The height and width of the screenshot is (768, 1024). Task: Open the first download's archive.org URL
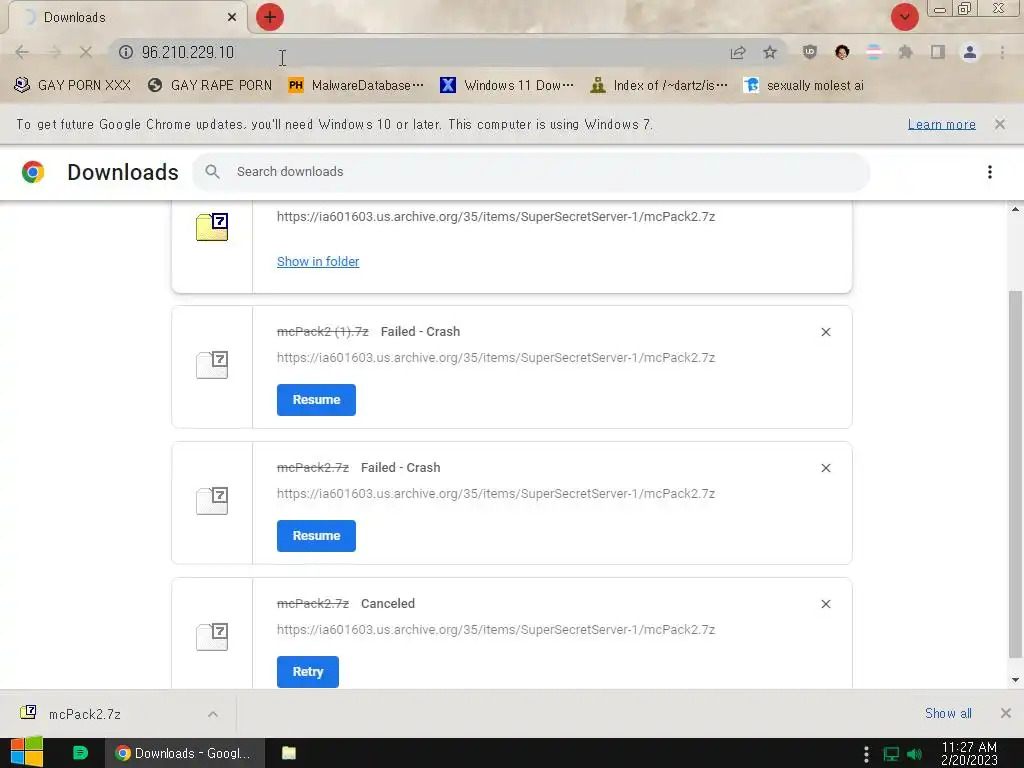coord(496,217)
